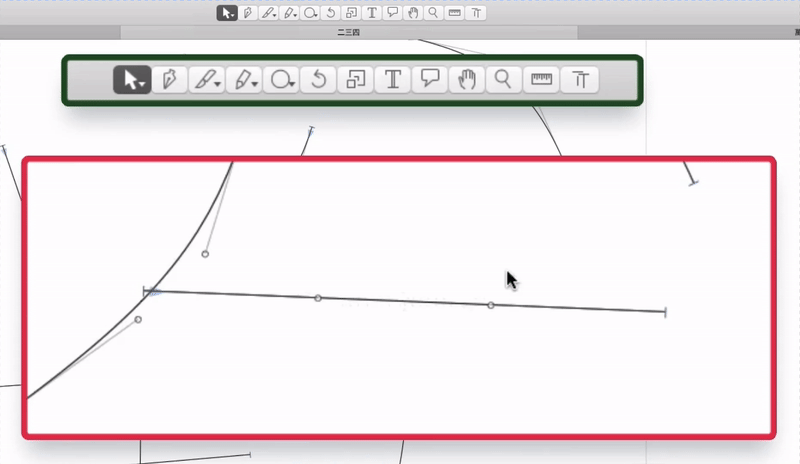This screenshot has width=800, height=464.
Task: Select the left node on the horizontal line
Action: (x=318, y=298)
